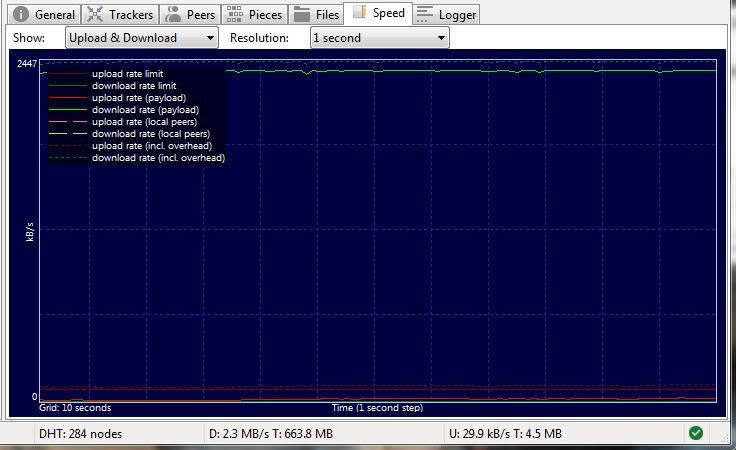Screen dimensions: 736x450
Task: Click the 'Grid: 10 seconds' label
Action: pos(75,408)
